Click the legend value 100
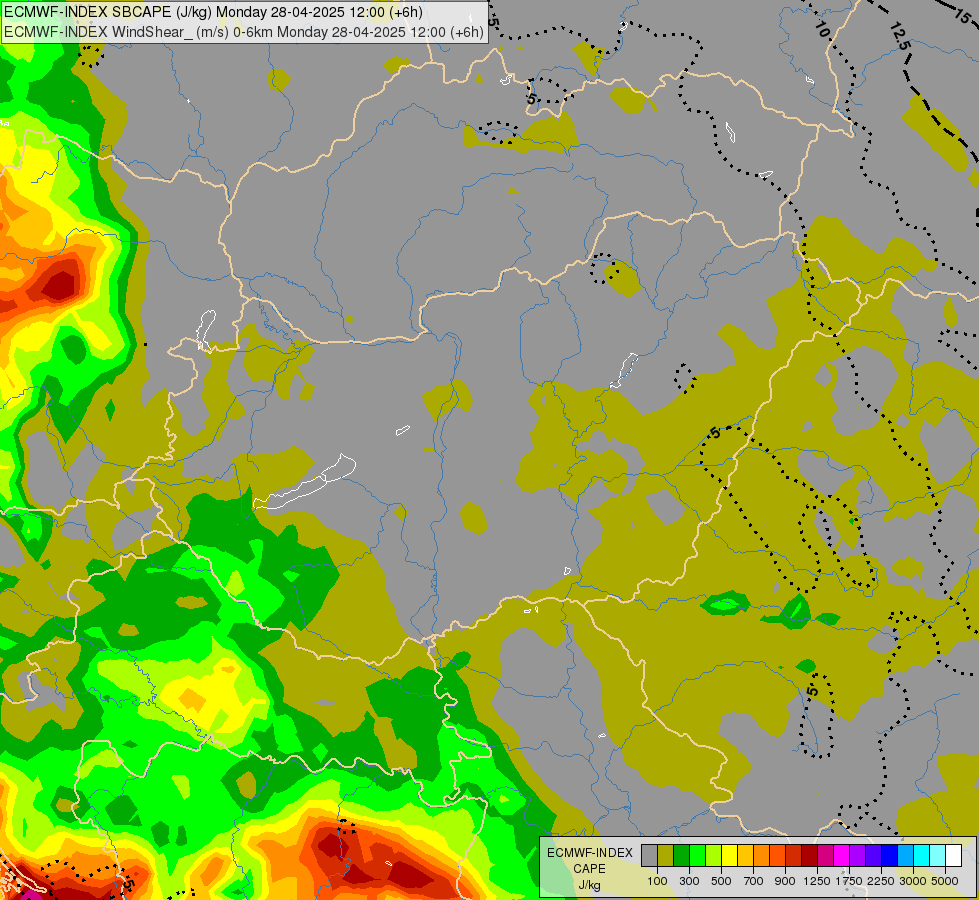 point(657,881)
